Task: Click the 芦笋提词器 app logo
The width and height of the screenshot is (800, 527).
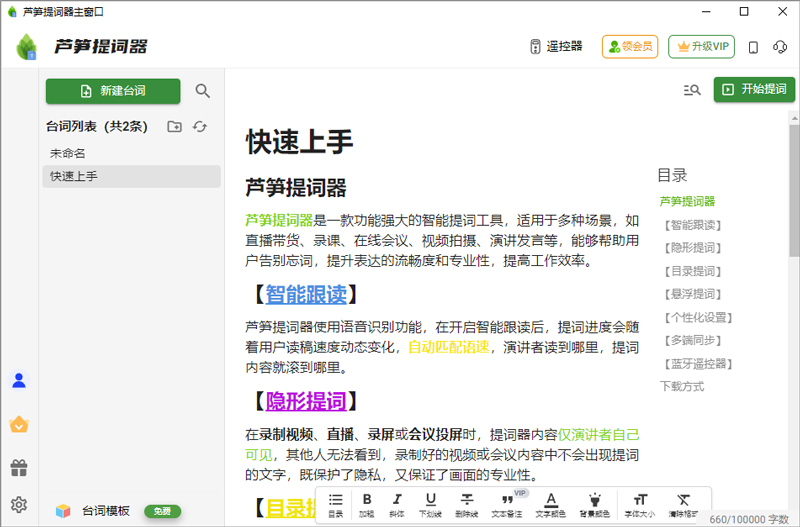Action: (x=27, y=46)
